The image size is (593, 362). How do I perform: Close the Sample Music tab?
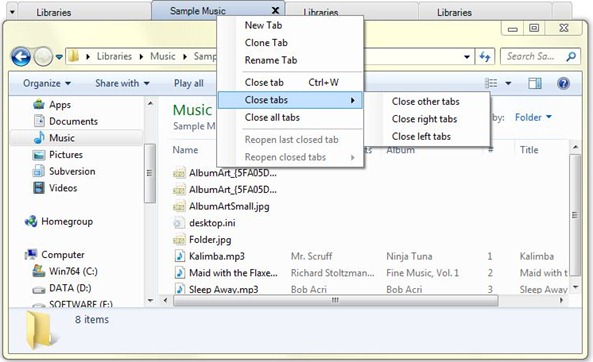[276, 11]
